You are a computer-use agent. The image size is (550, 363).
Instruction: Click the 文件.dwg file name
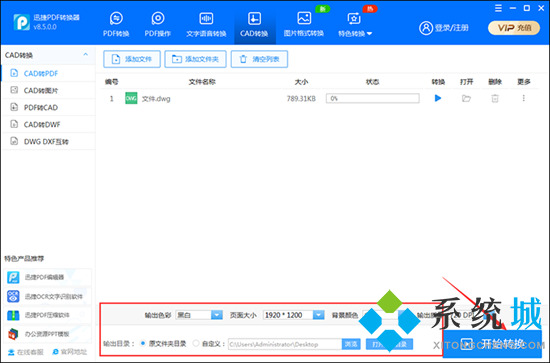156,99
